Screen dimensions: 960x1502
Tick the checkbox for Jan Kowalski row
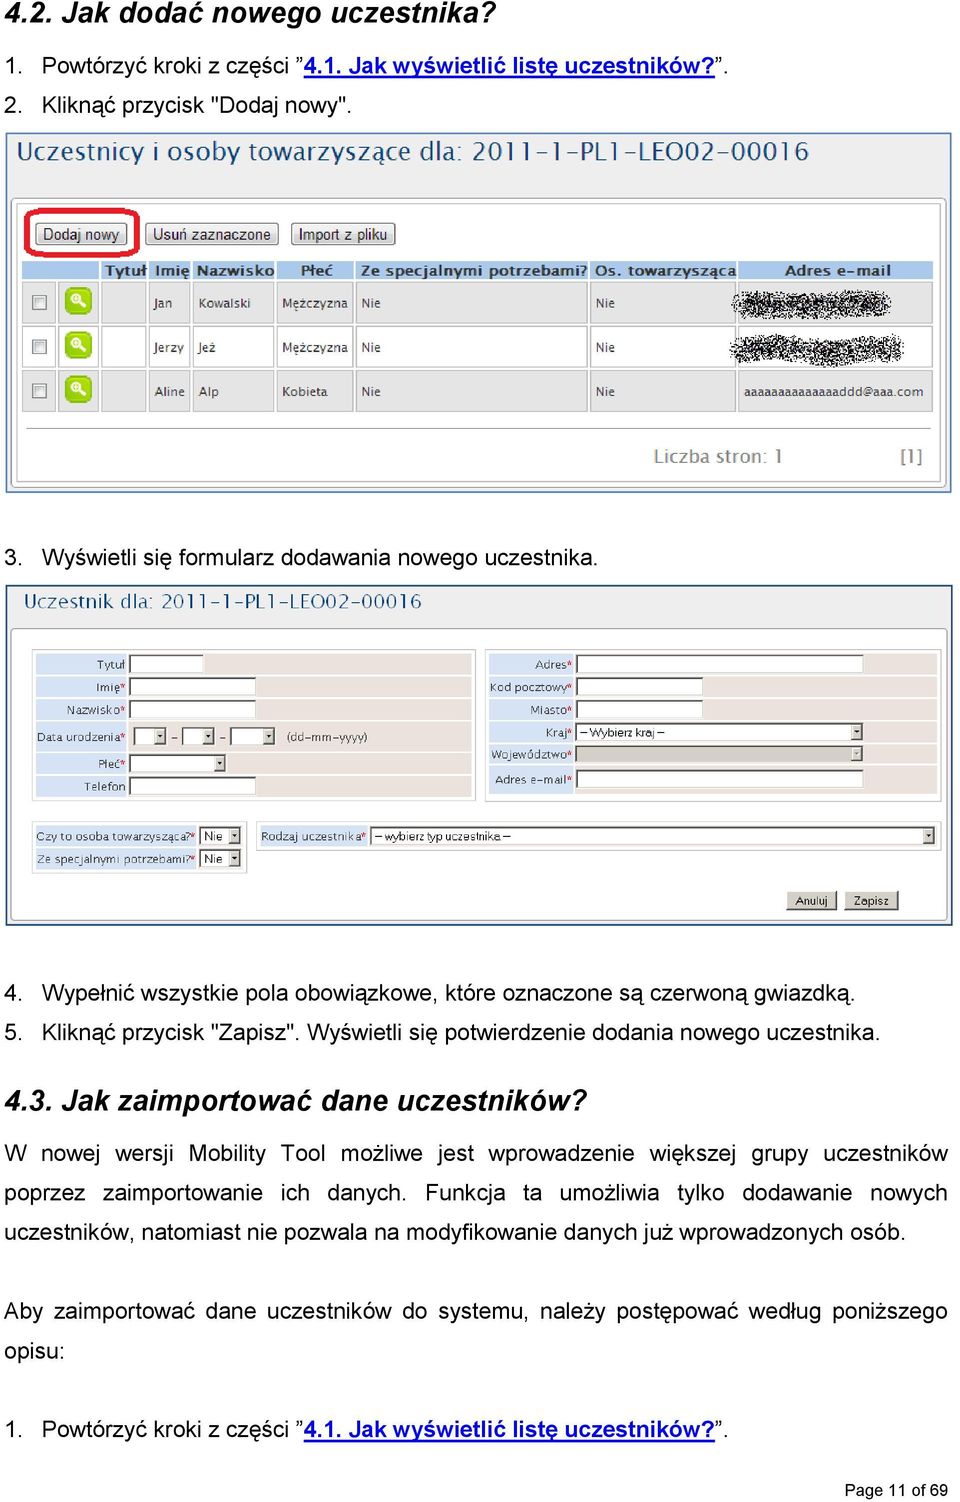40,302
